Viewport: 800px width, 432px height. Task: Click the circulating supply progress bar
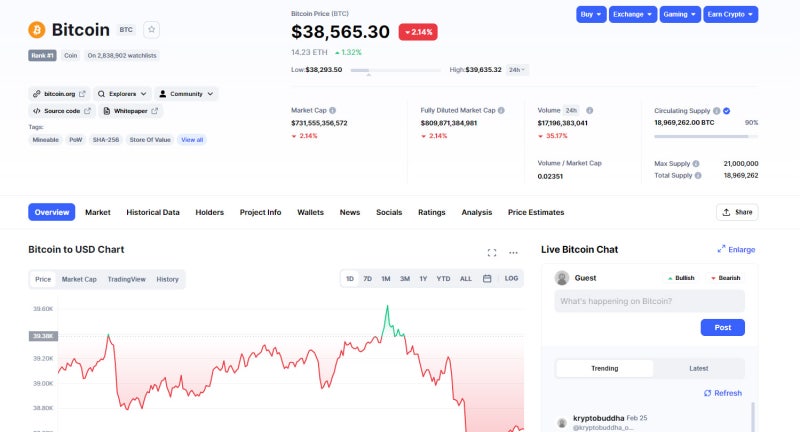(x=706, y=137)
